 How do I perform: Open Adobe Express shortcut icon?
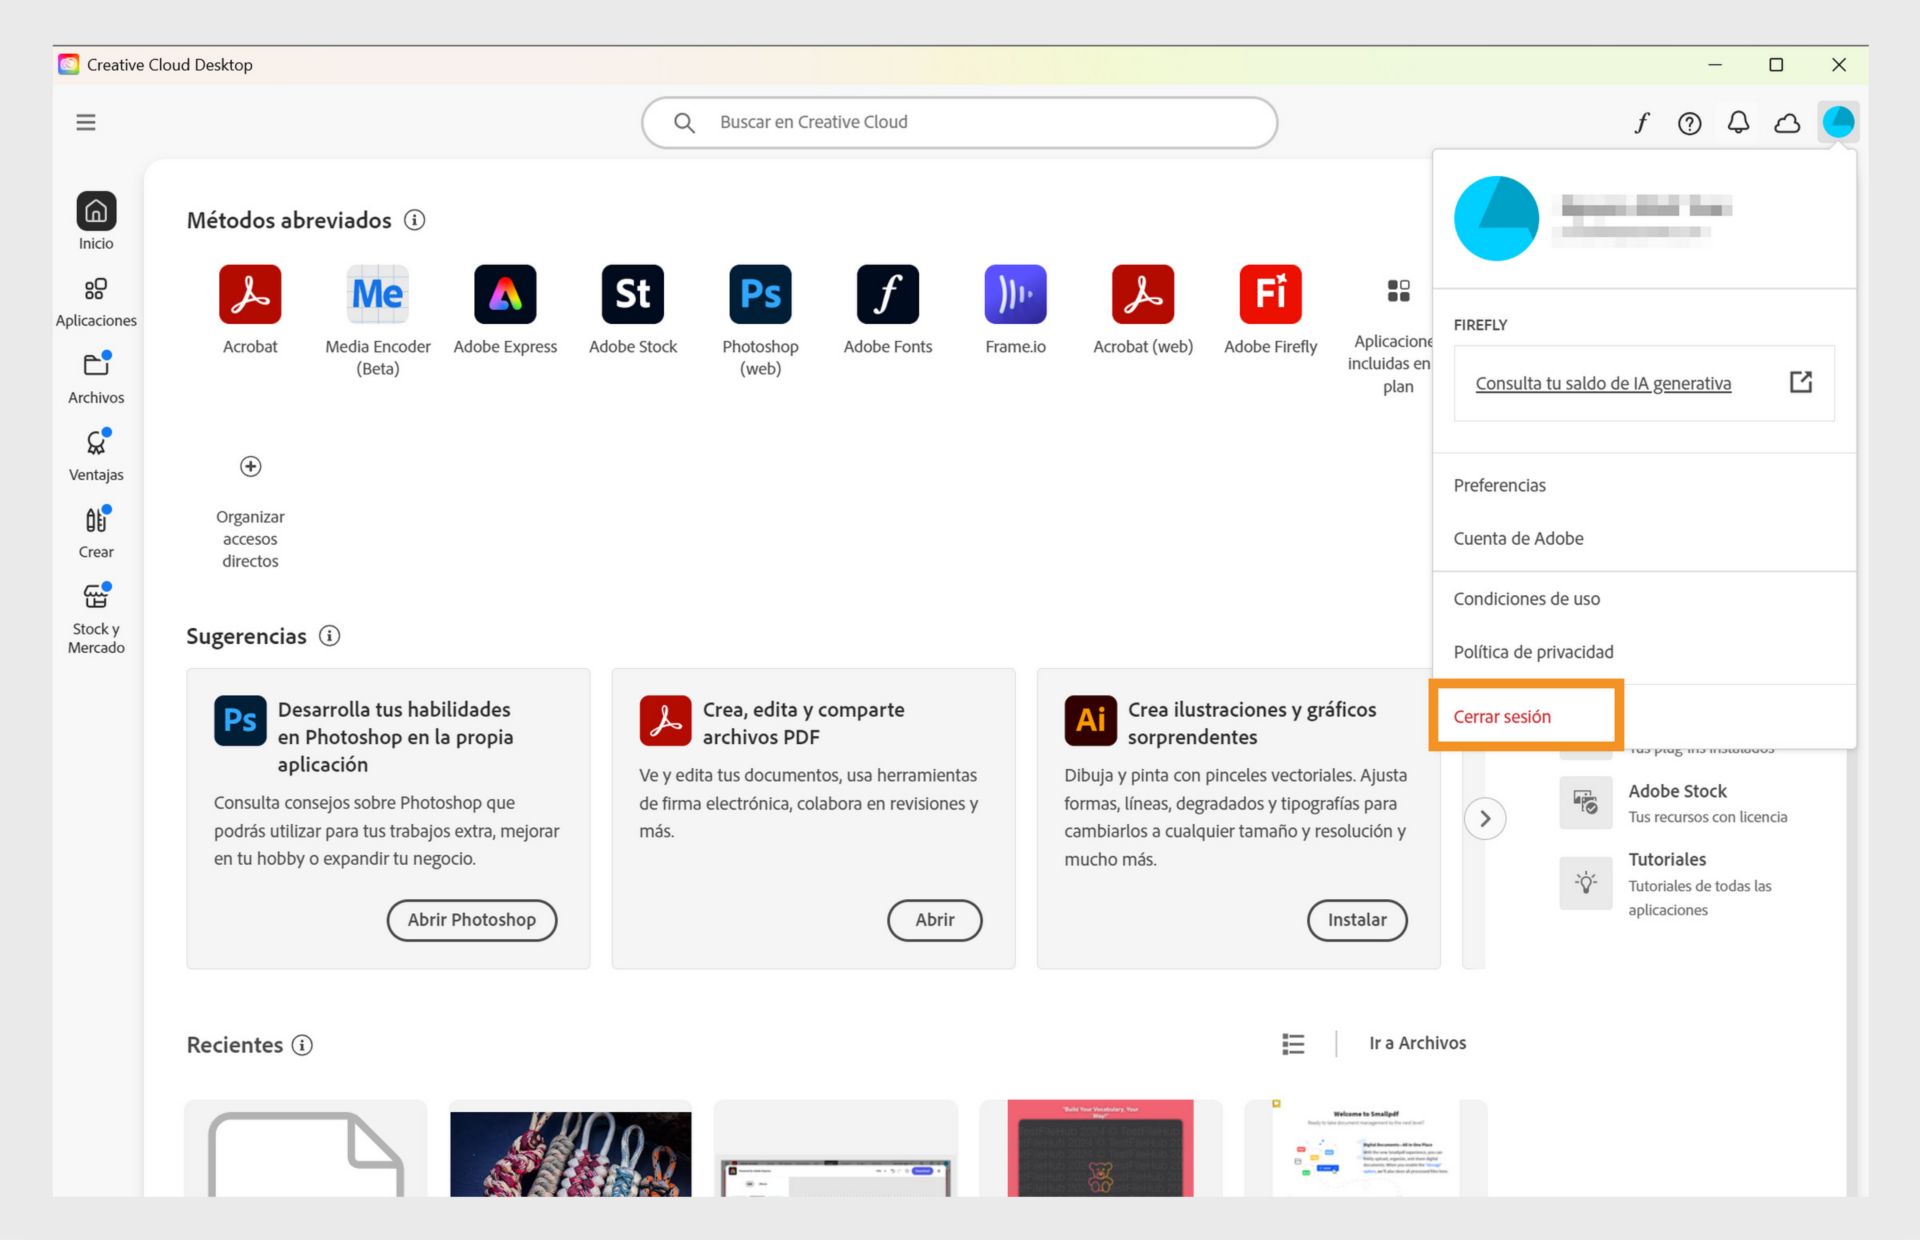pos(505,294)
